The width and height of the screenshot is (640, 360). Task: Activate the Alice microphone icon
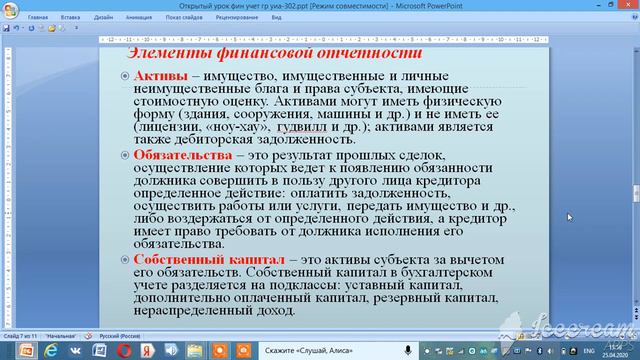click(408, 351)
